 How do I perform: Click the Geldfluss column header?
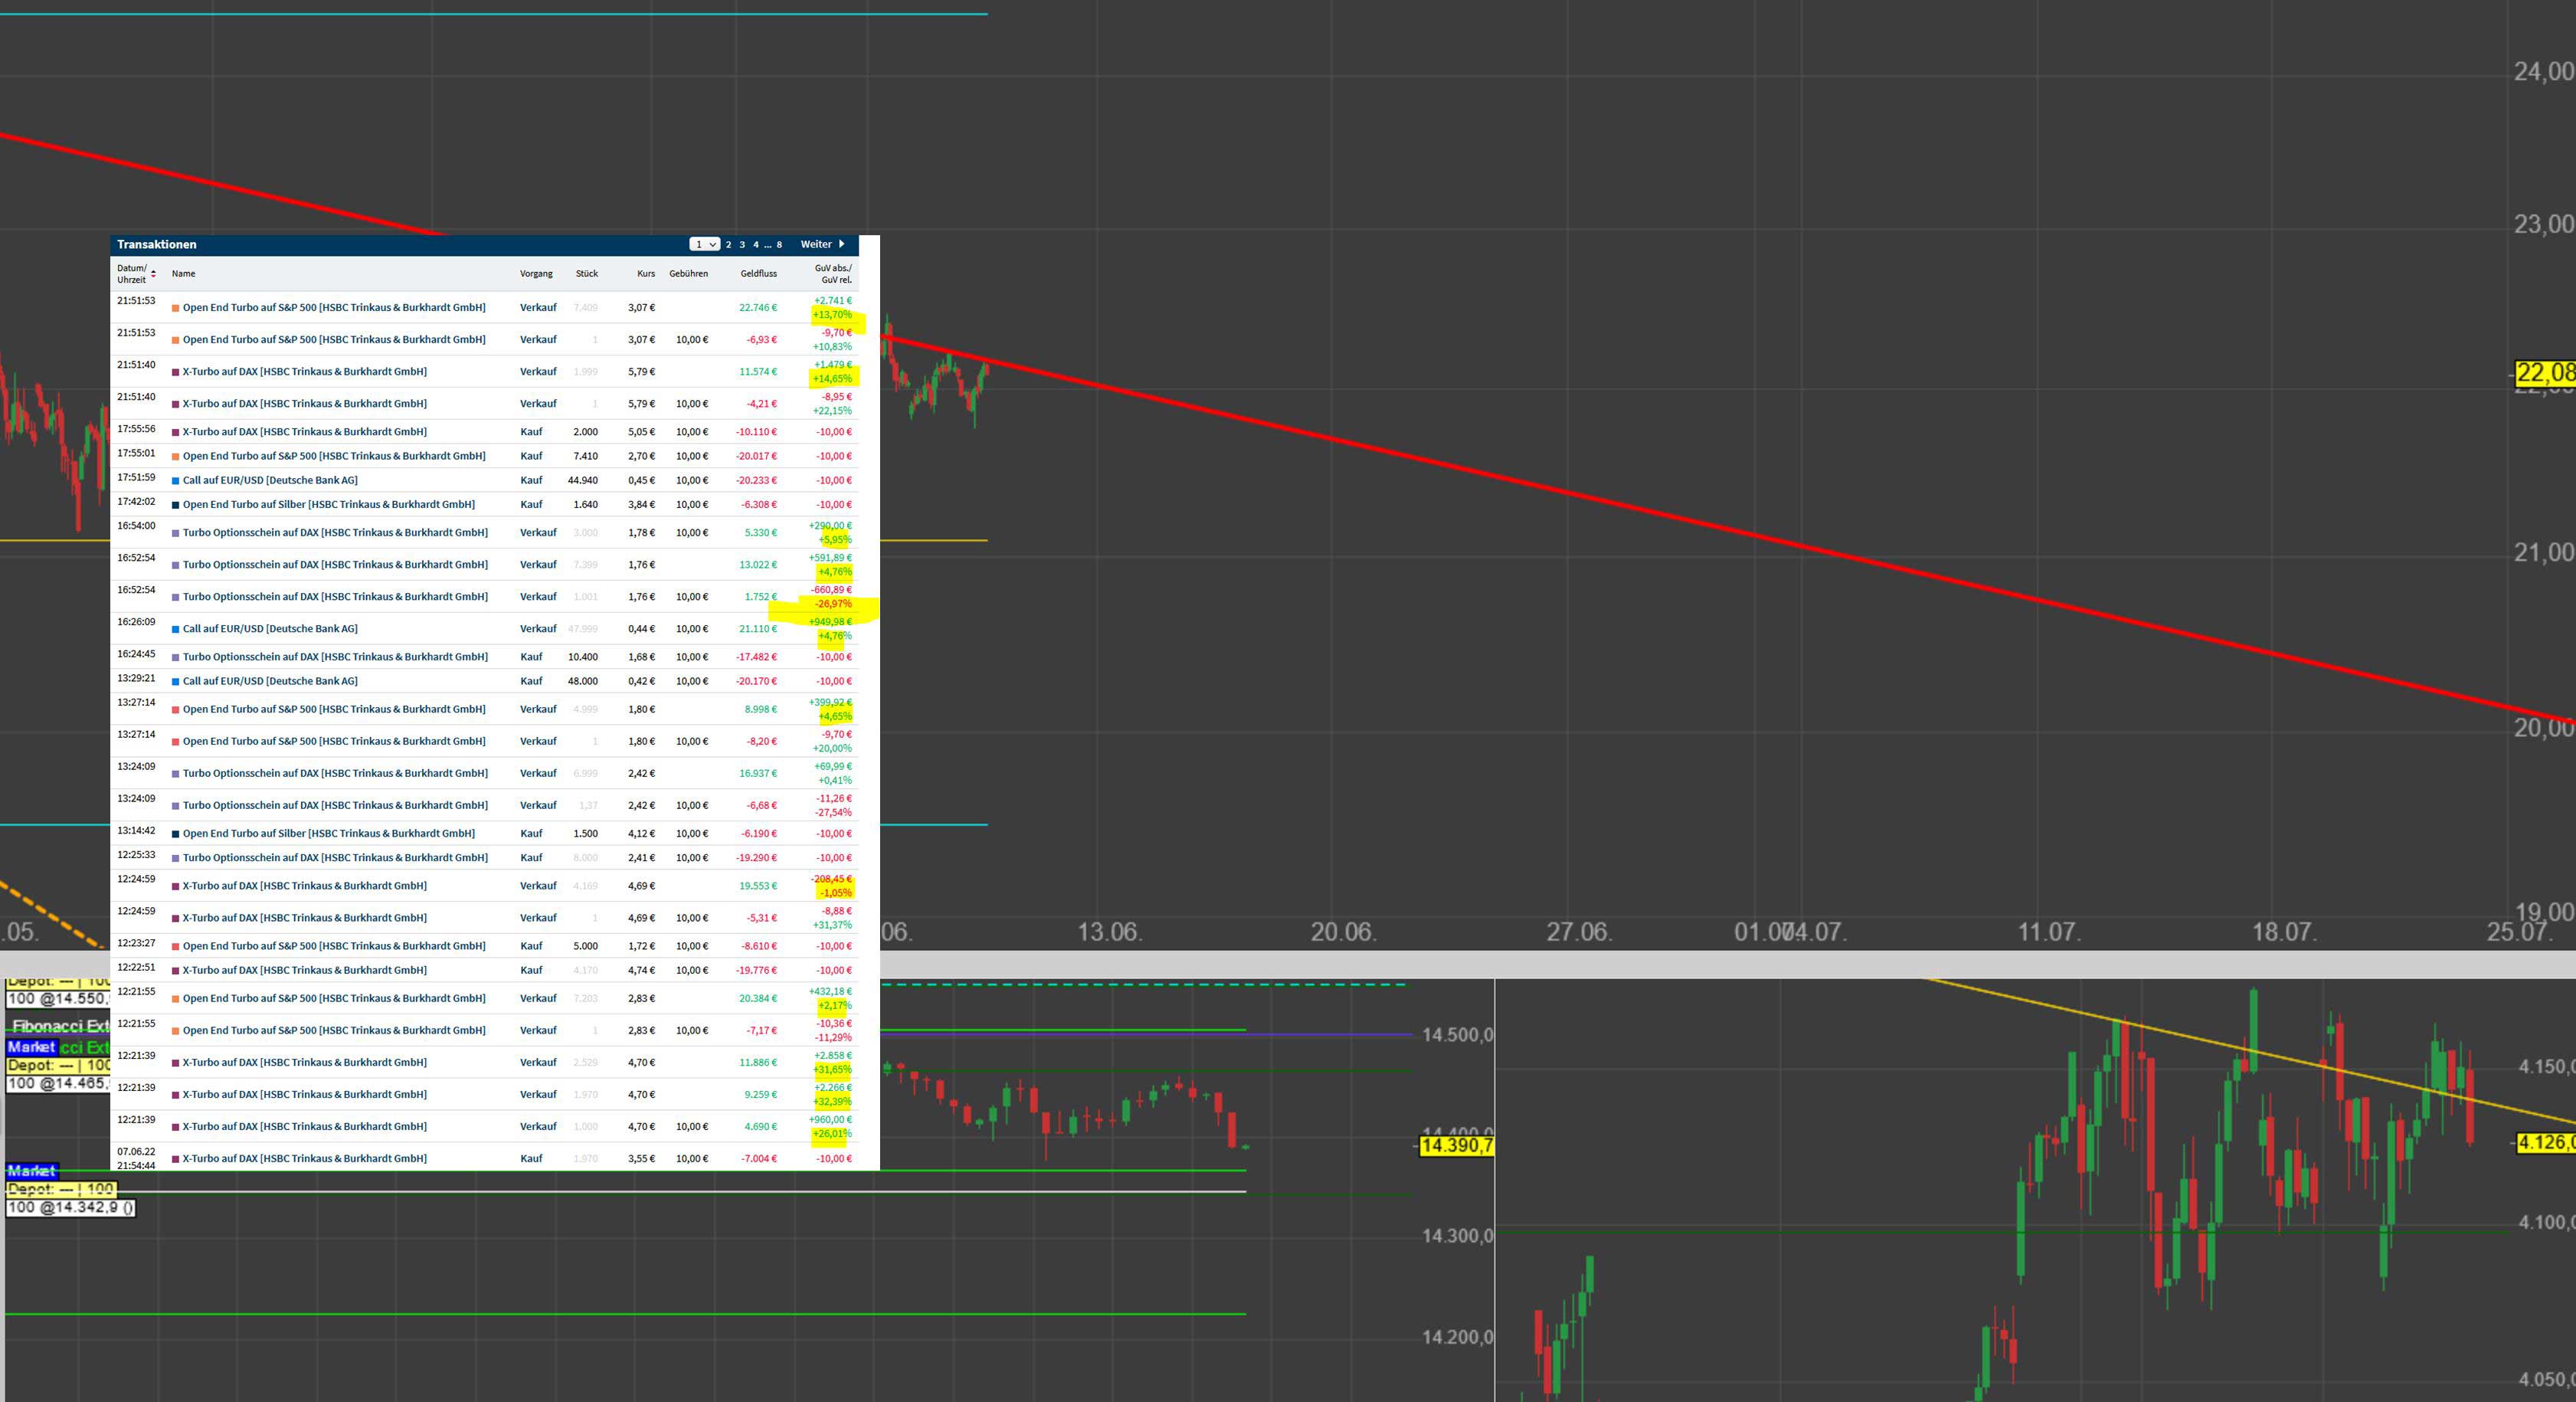pyautogui.click(x=758, y=274)
